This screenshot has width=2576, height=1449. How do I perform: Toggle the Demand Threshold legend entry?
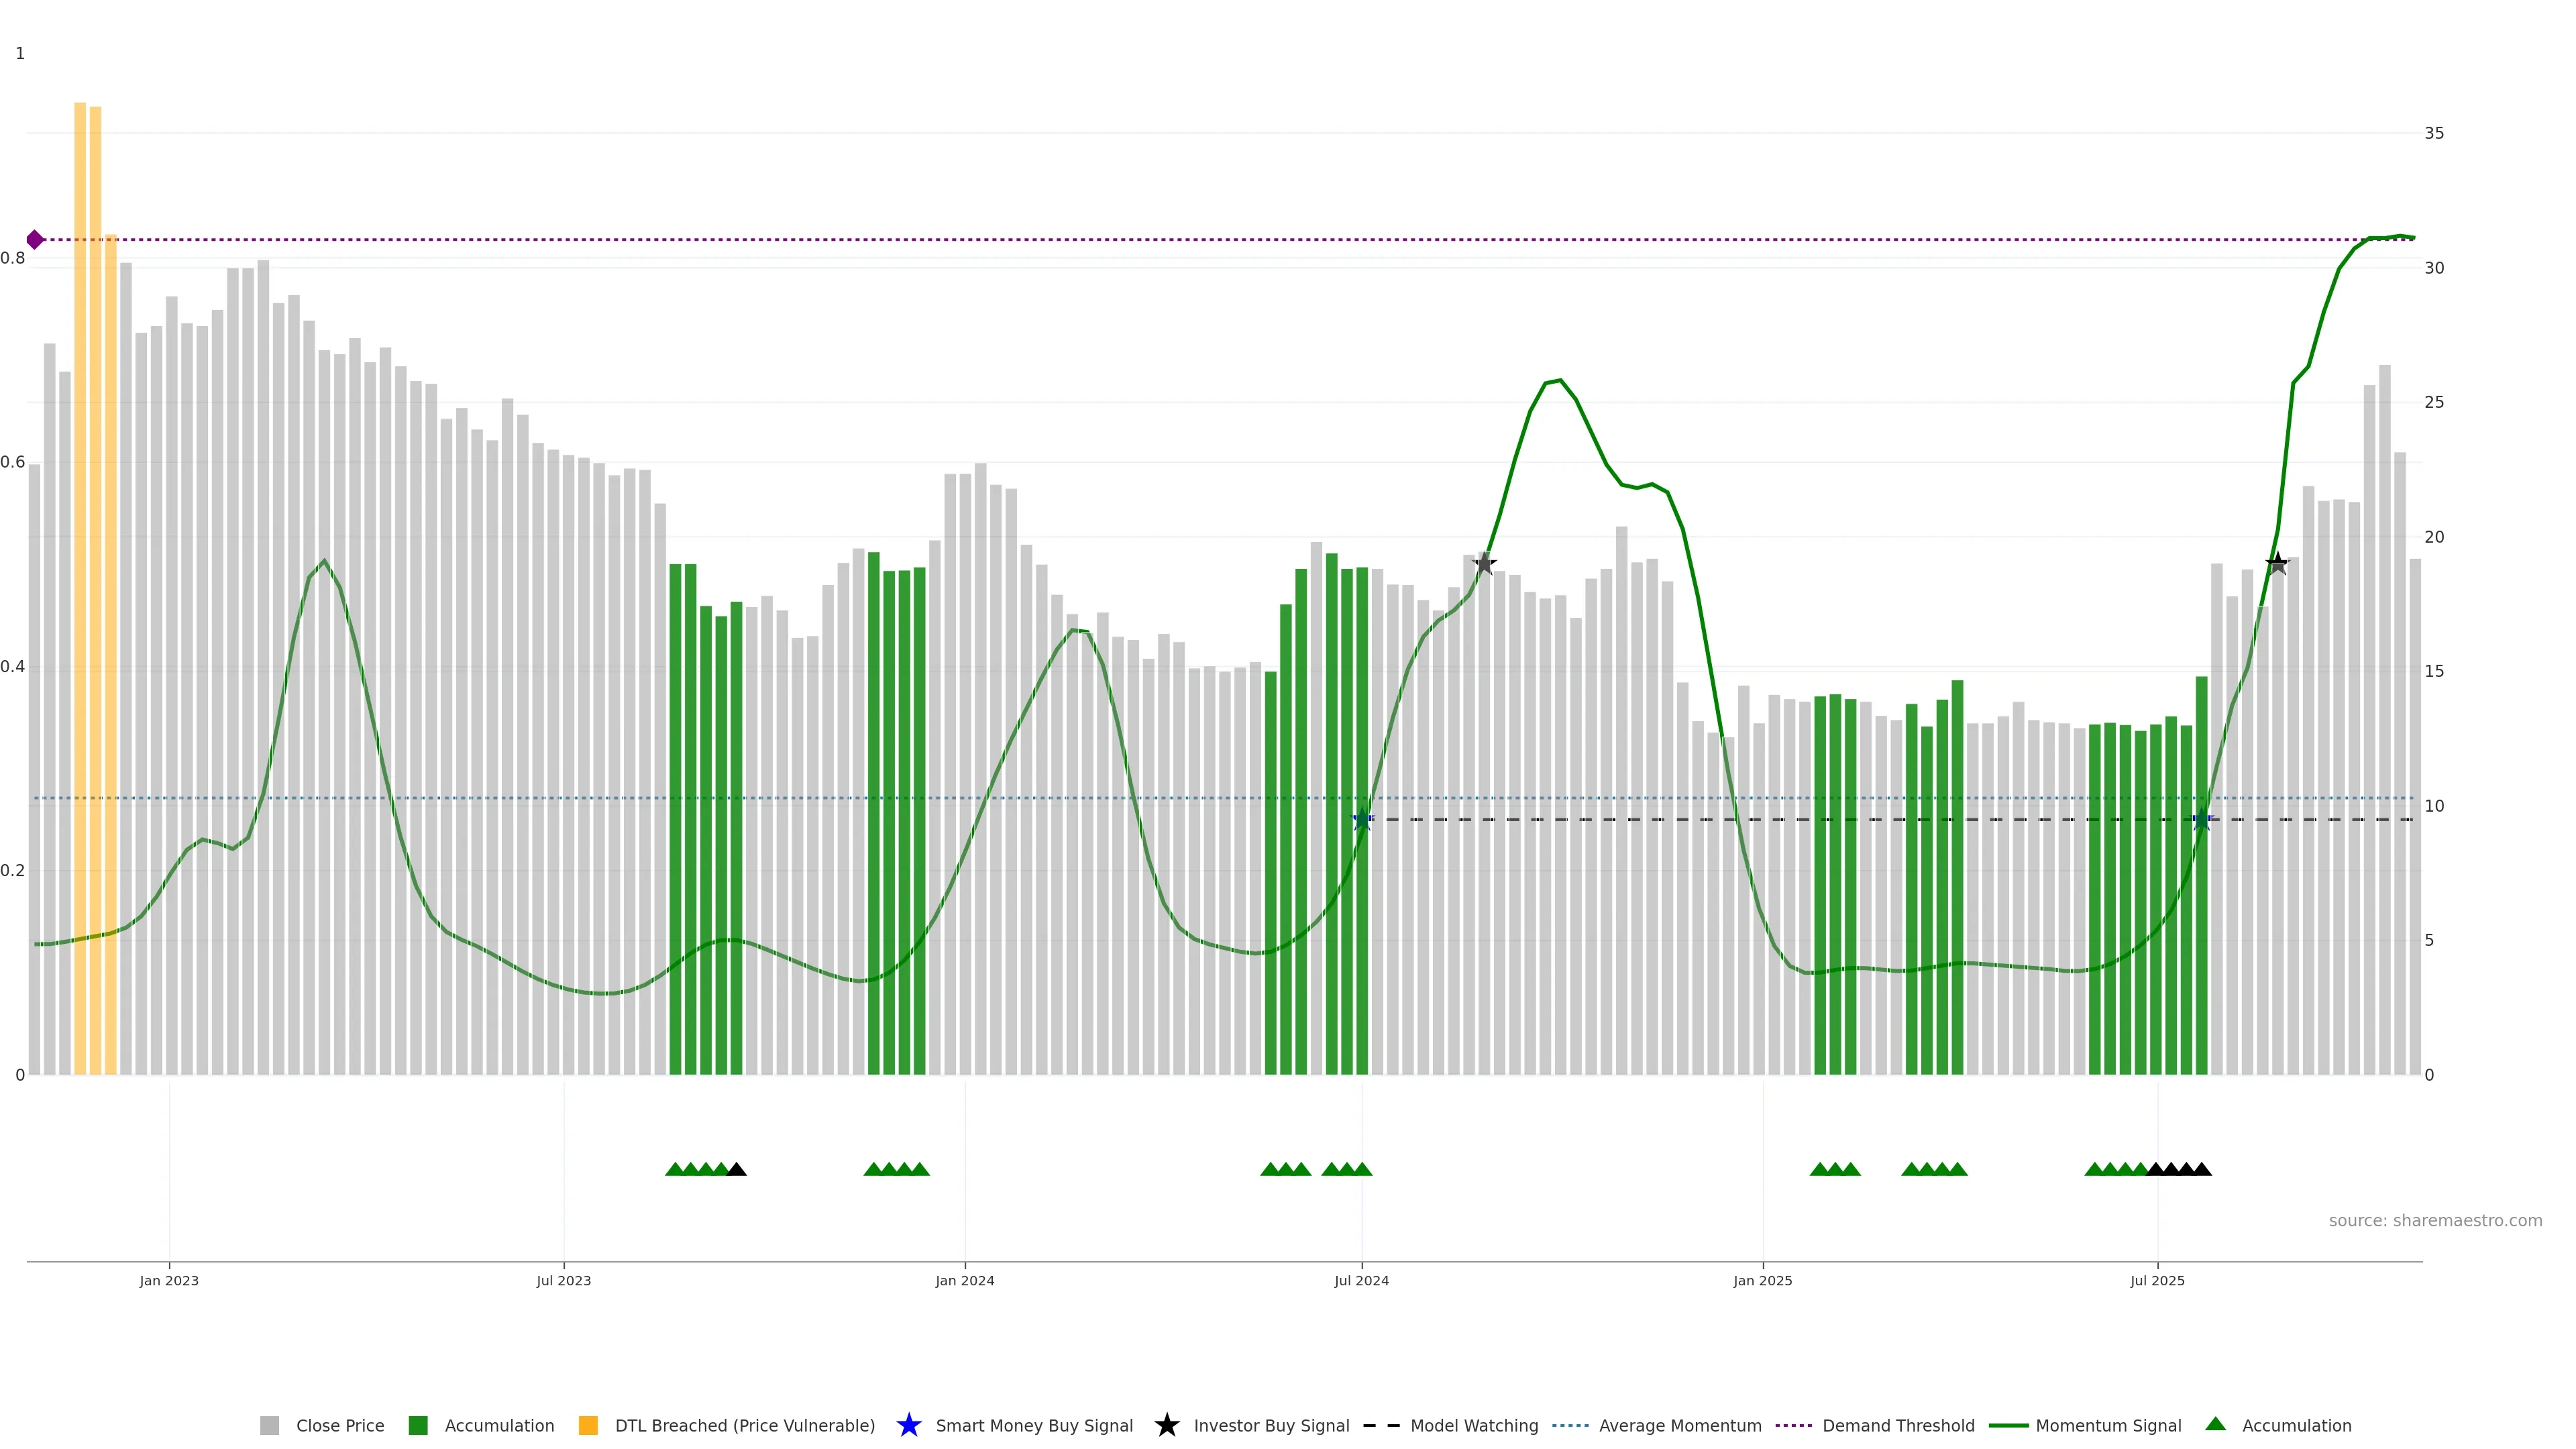point(1897,1426)
